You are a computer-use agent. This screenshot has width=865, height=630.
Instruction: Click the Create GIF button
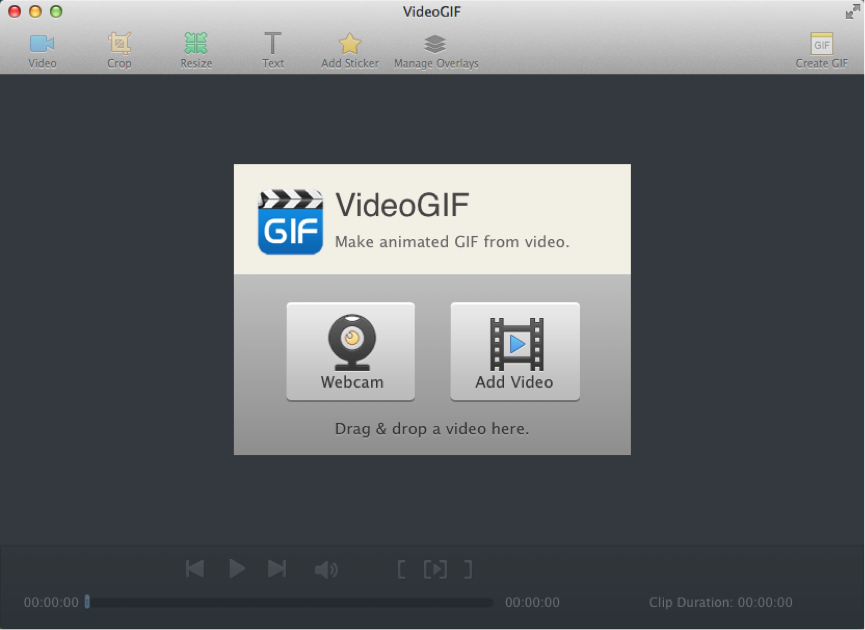821,50
